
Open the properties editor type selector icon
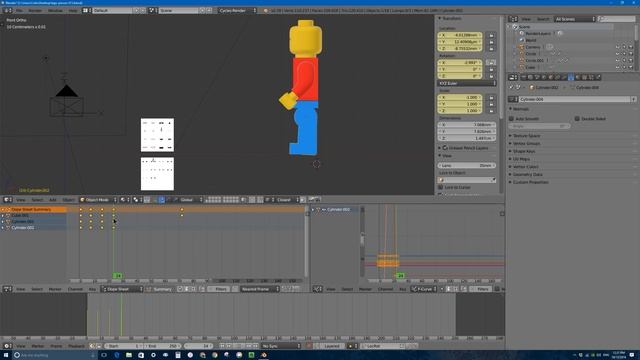[x=513, y=77]
